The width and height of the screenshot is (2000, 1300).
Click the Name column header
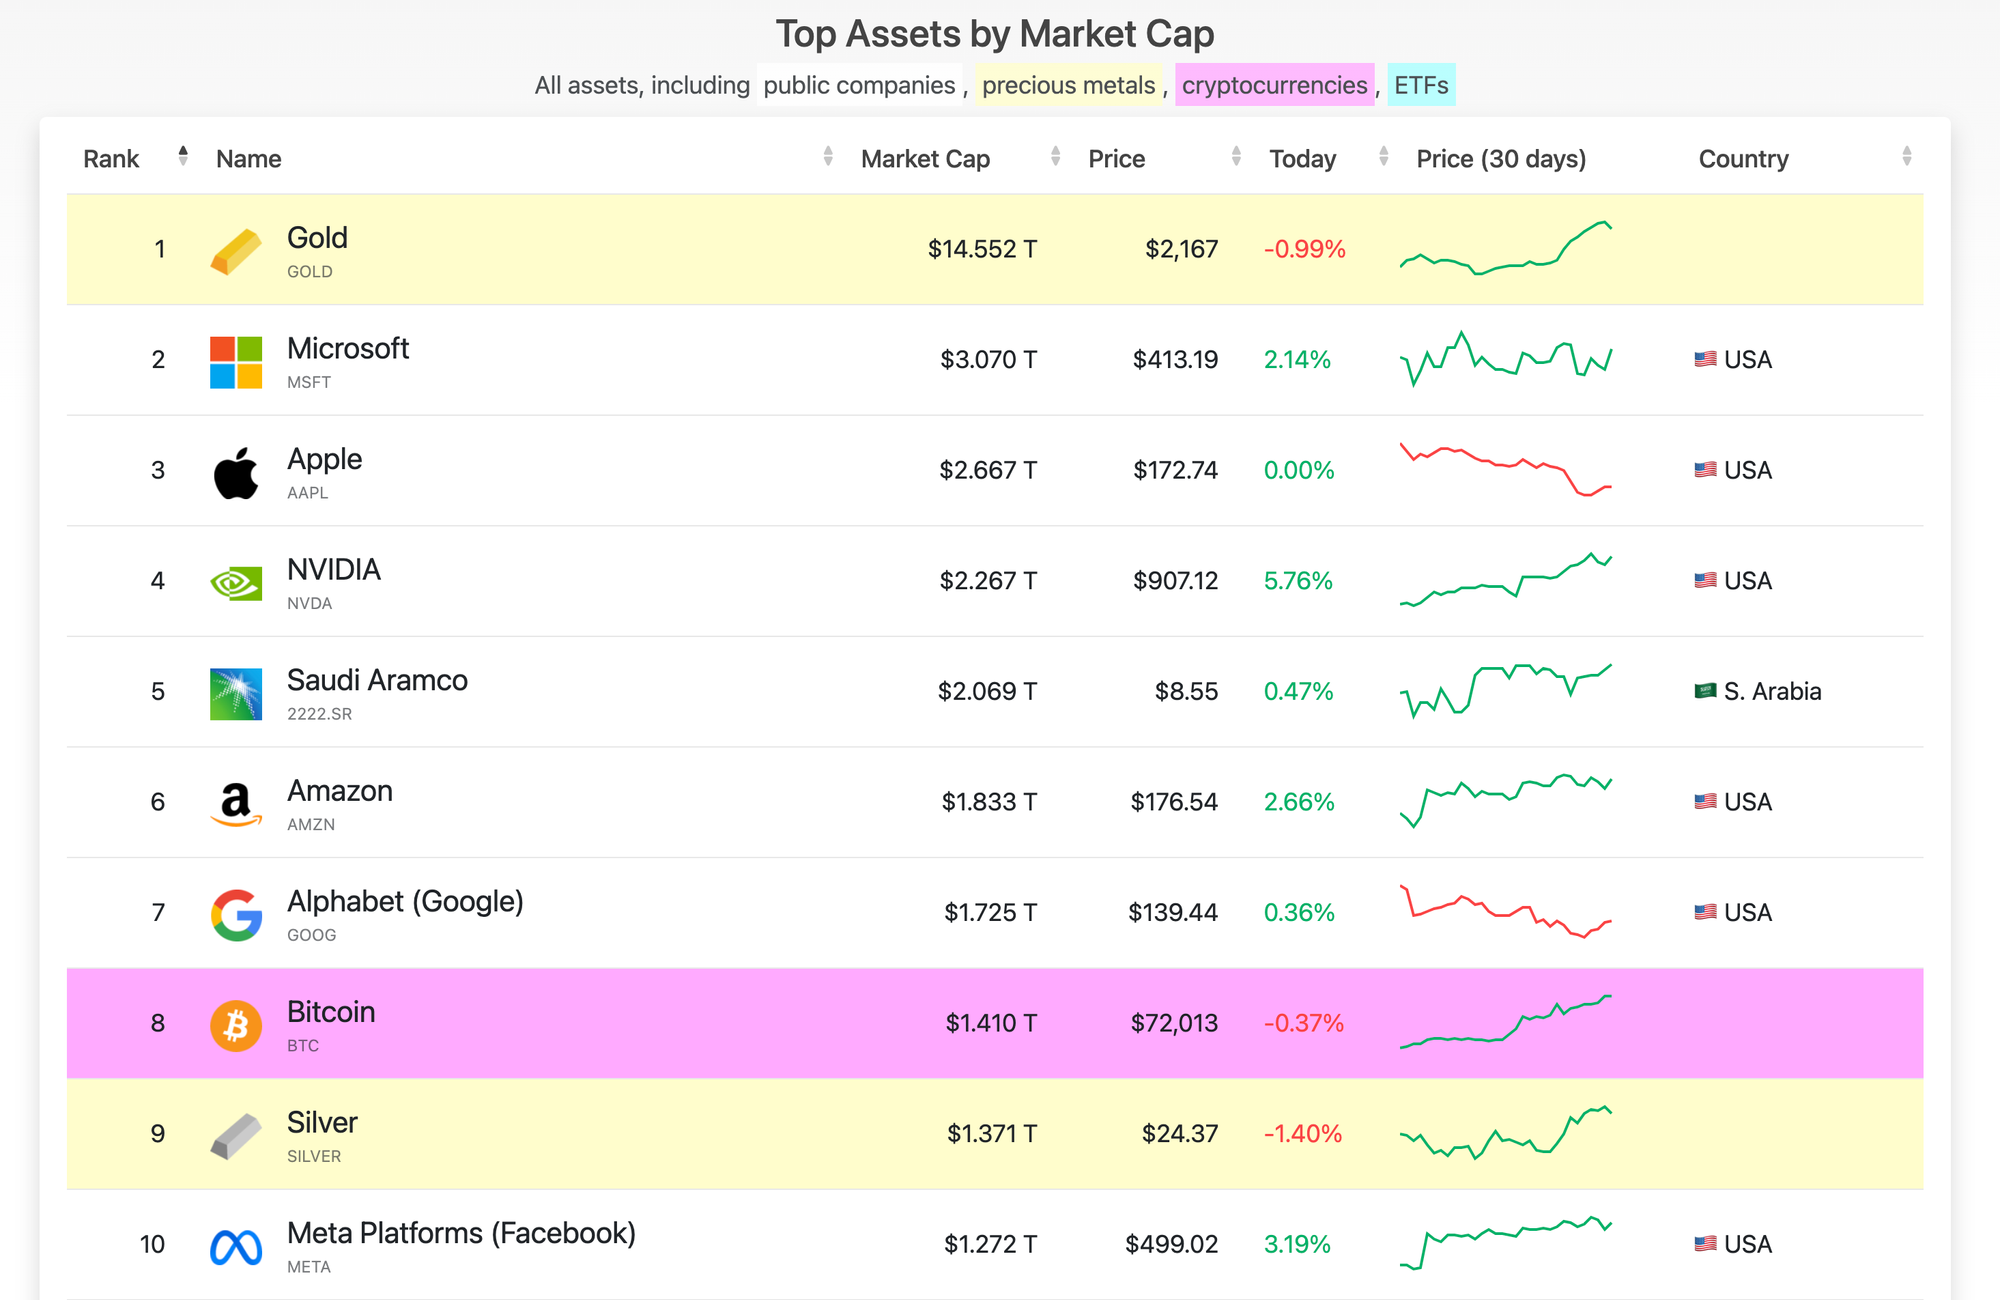click(248, 158)
